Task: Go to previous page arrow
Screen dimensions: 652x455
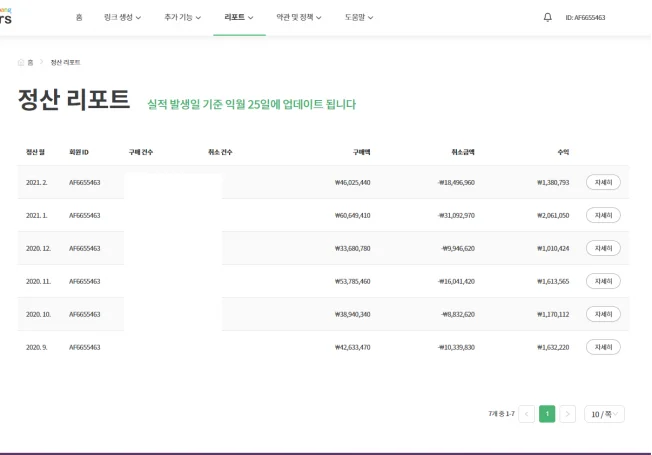Action: tap(526, 414)
